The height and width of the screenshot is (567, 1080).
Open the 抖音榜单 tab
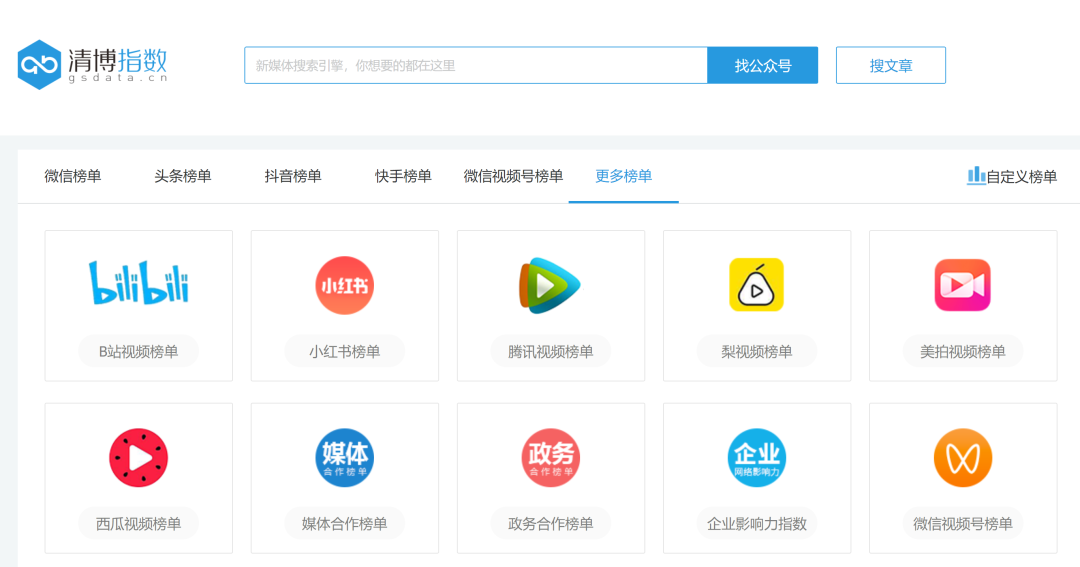click(x=293, y=176)
